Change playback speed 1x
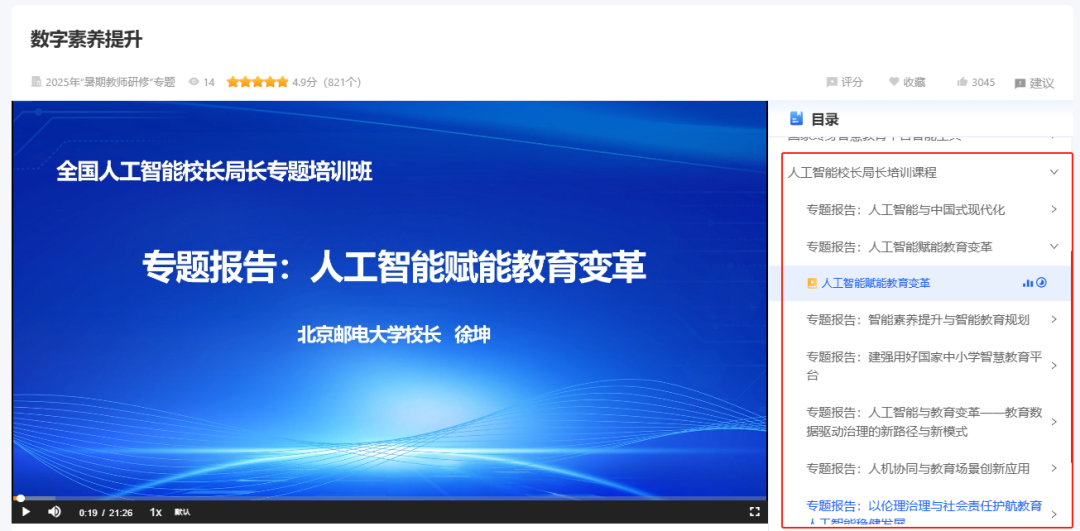The image size is (1080, 531). click(156, 512)
